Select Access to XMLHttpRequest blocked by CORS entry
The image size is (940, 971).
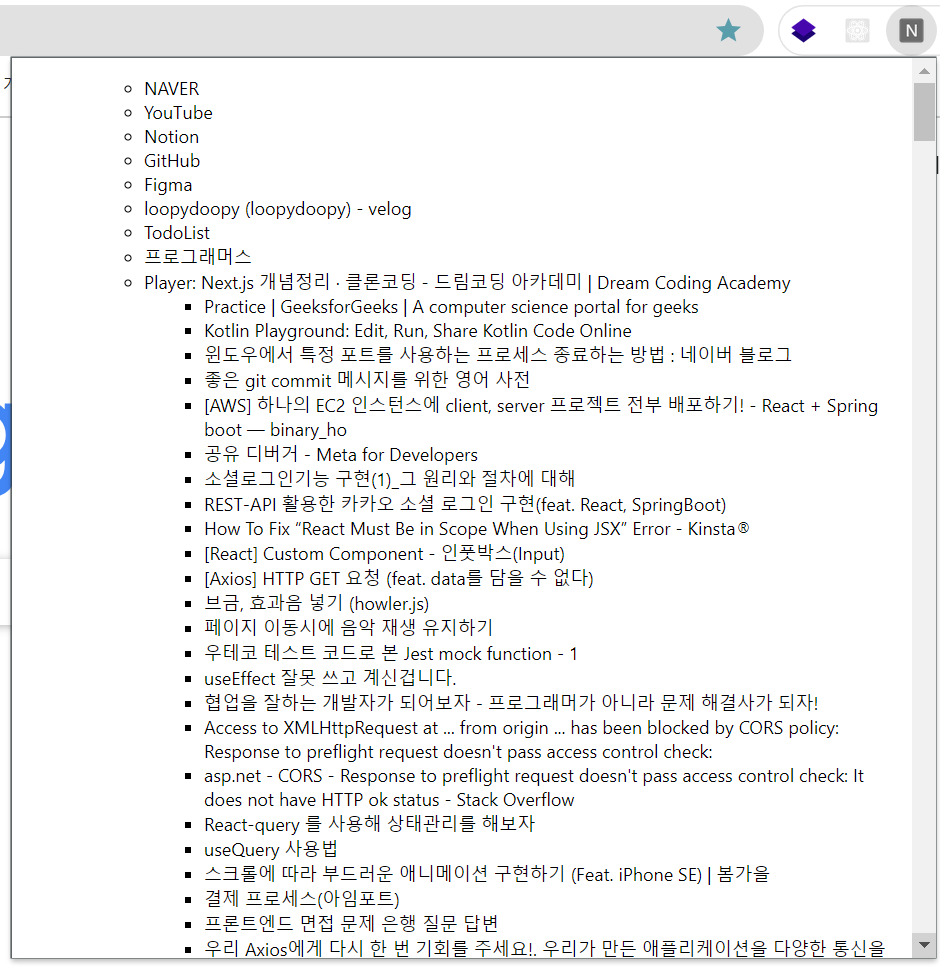[522, 740]
